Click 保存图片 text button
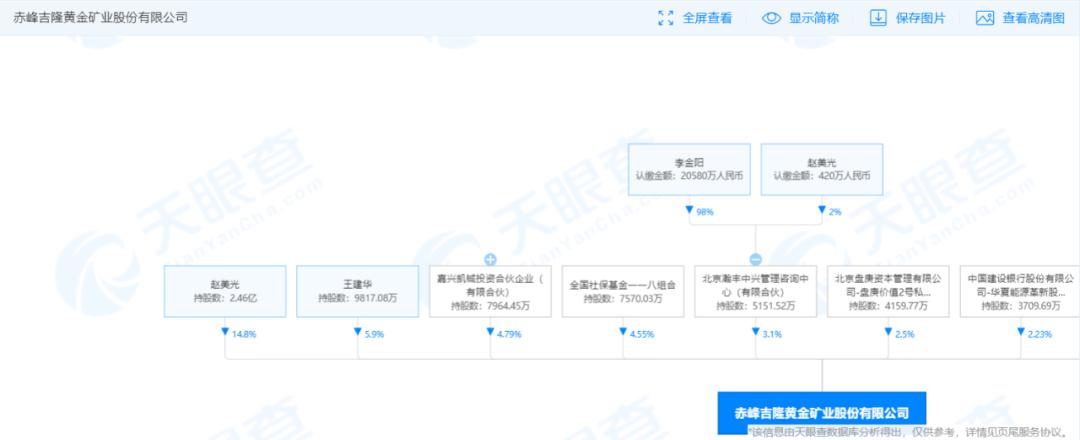Viewport: 1080px width, 440px height. [920, 19]
